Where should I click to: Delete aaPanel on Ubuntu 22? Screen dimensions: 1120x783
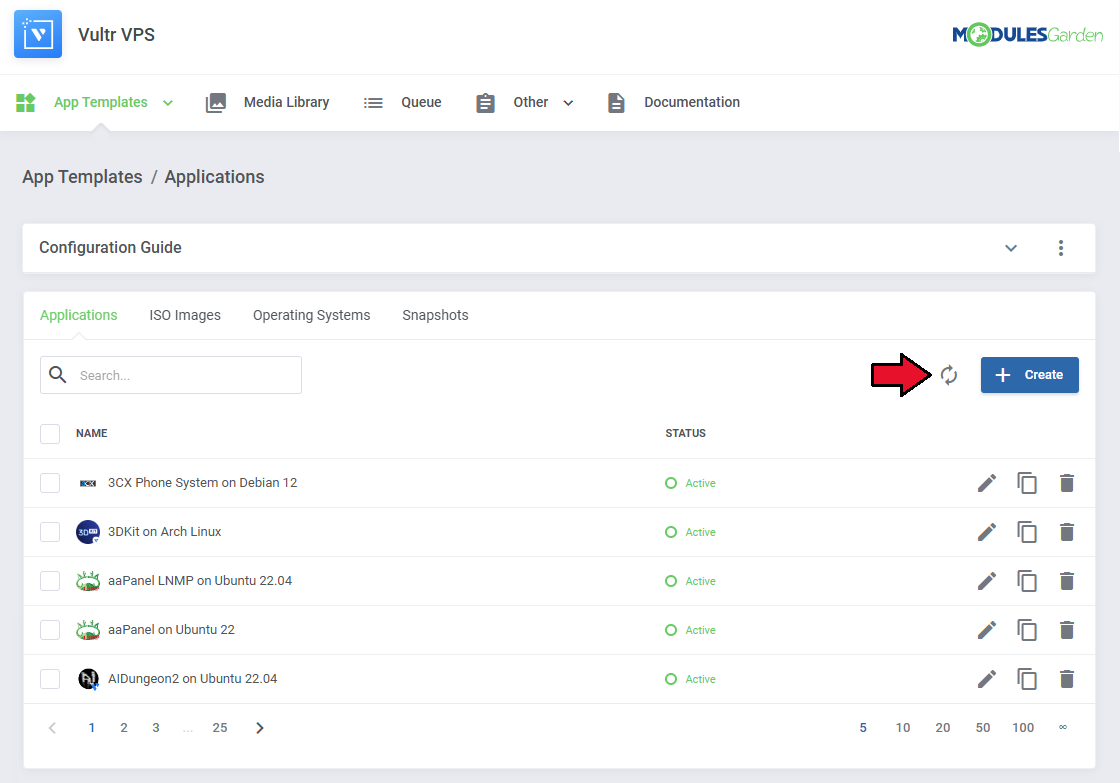pos(1066,630)
